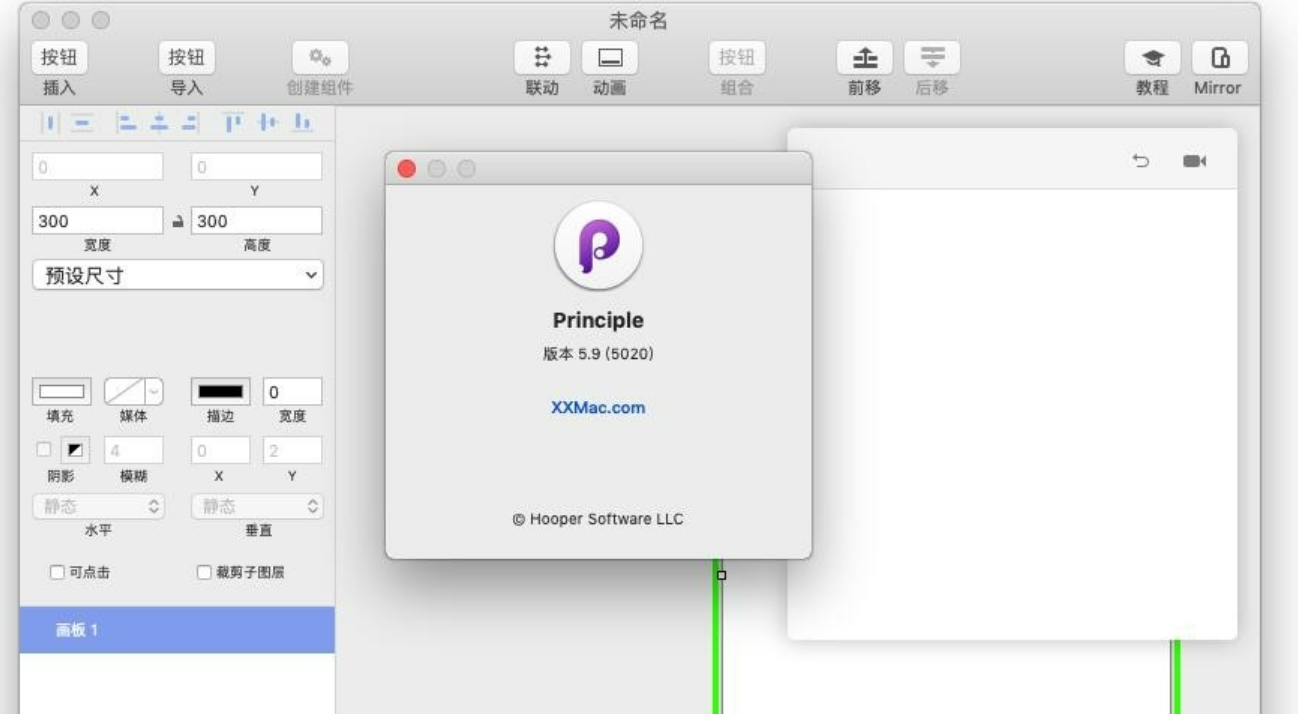
Task: Click the © Hooper Software LLC text
Action: point(598,519)
